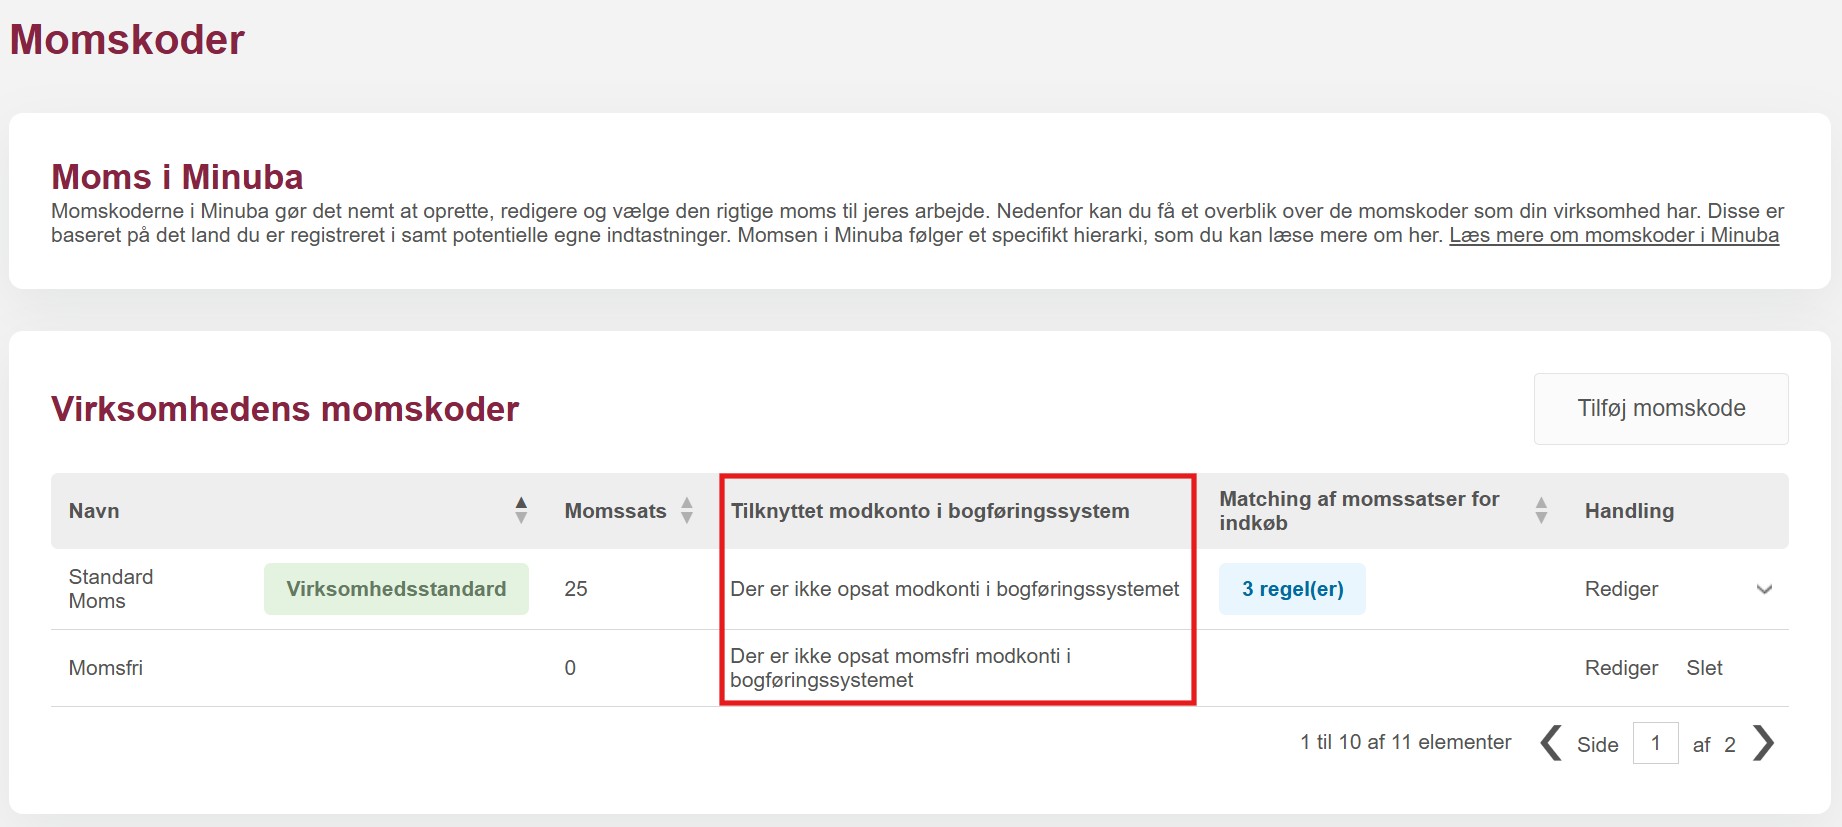Select the Standard Moms name cell
The width and height of the screenshot is (1842, 827).
(111, 589)
